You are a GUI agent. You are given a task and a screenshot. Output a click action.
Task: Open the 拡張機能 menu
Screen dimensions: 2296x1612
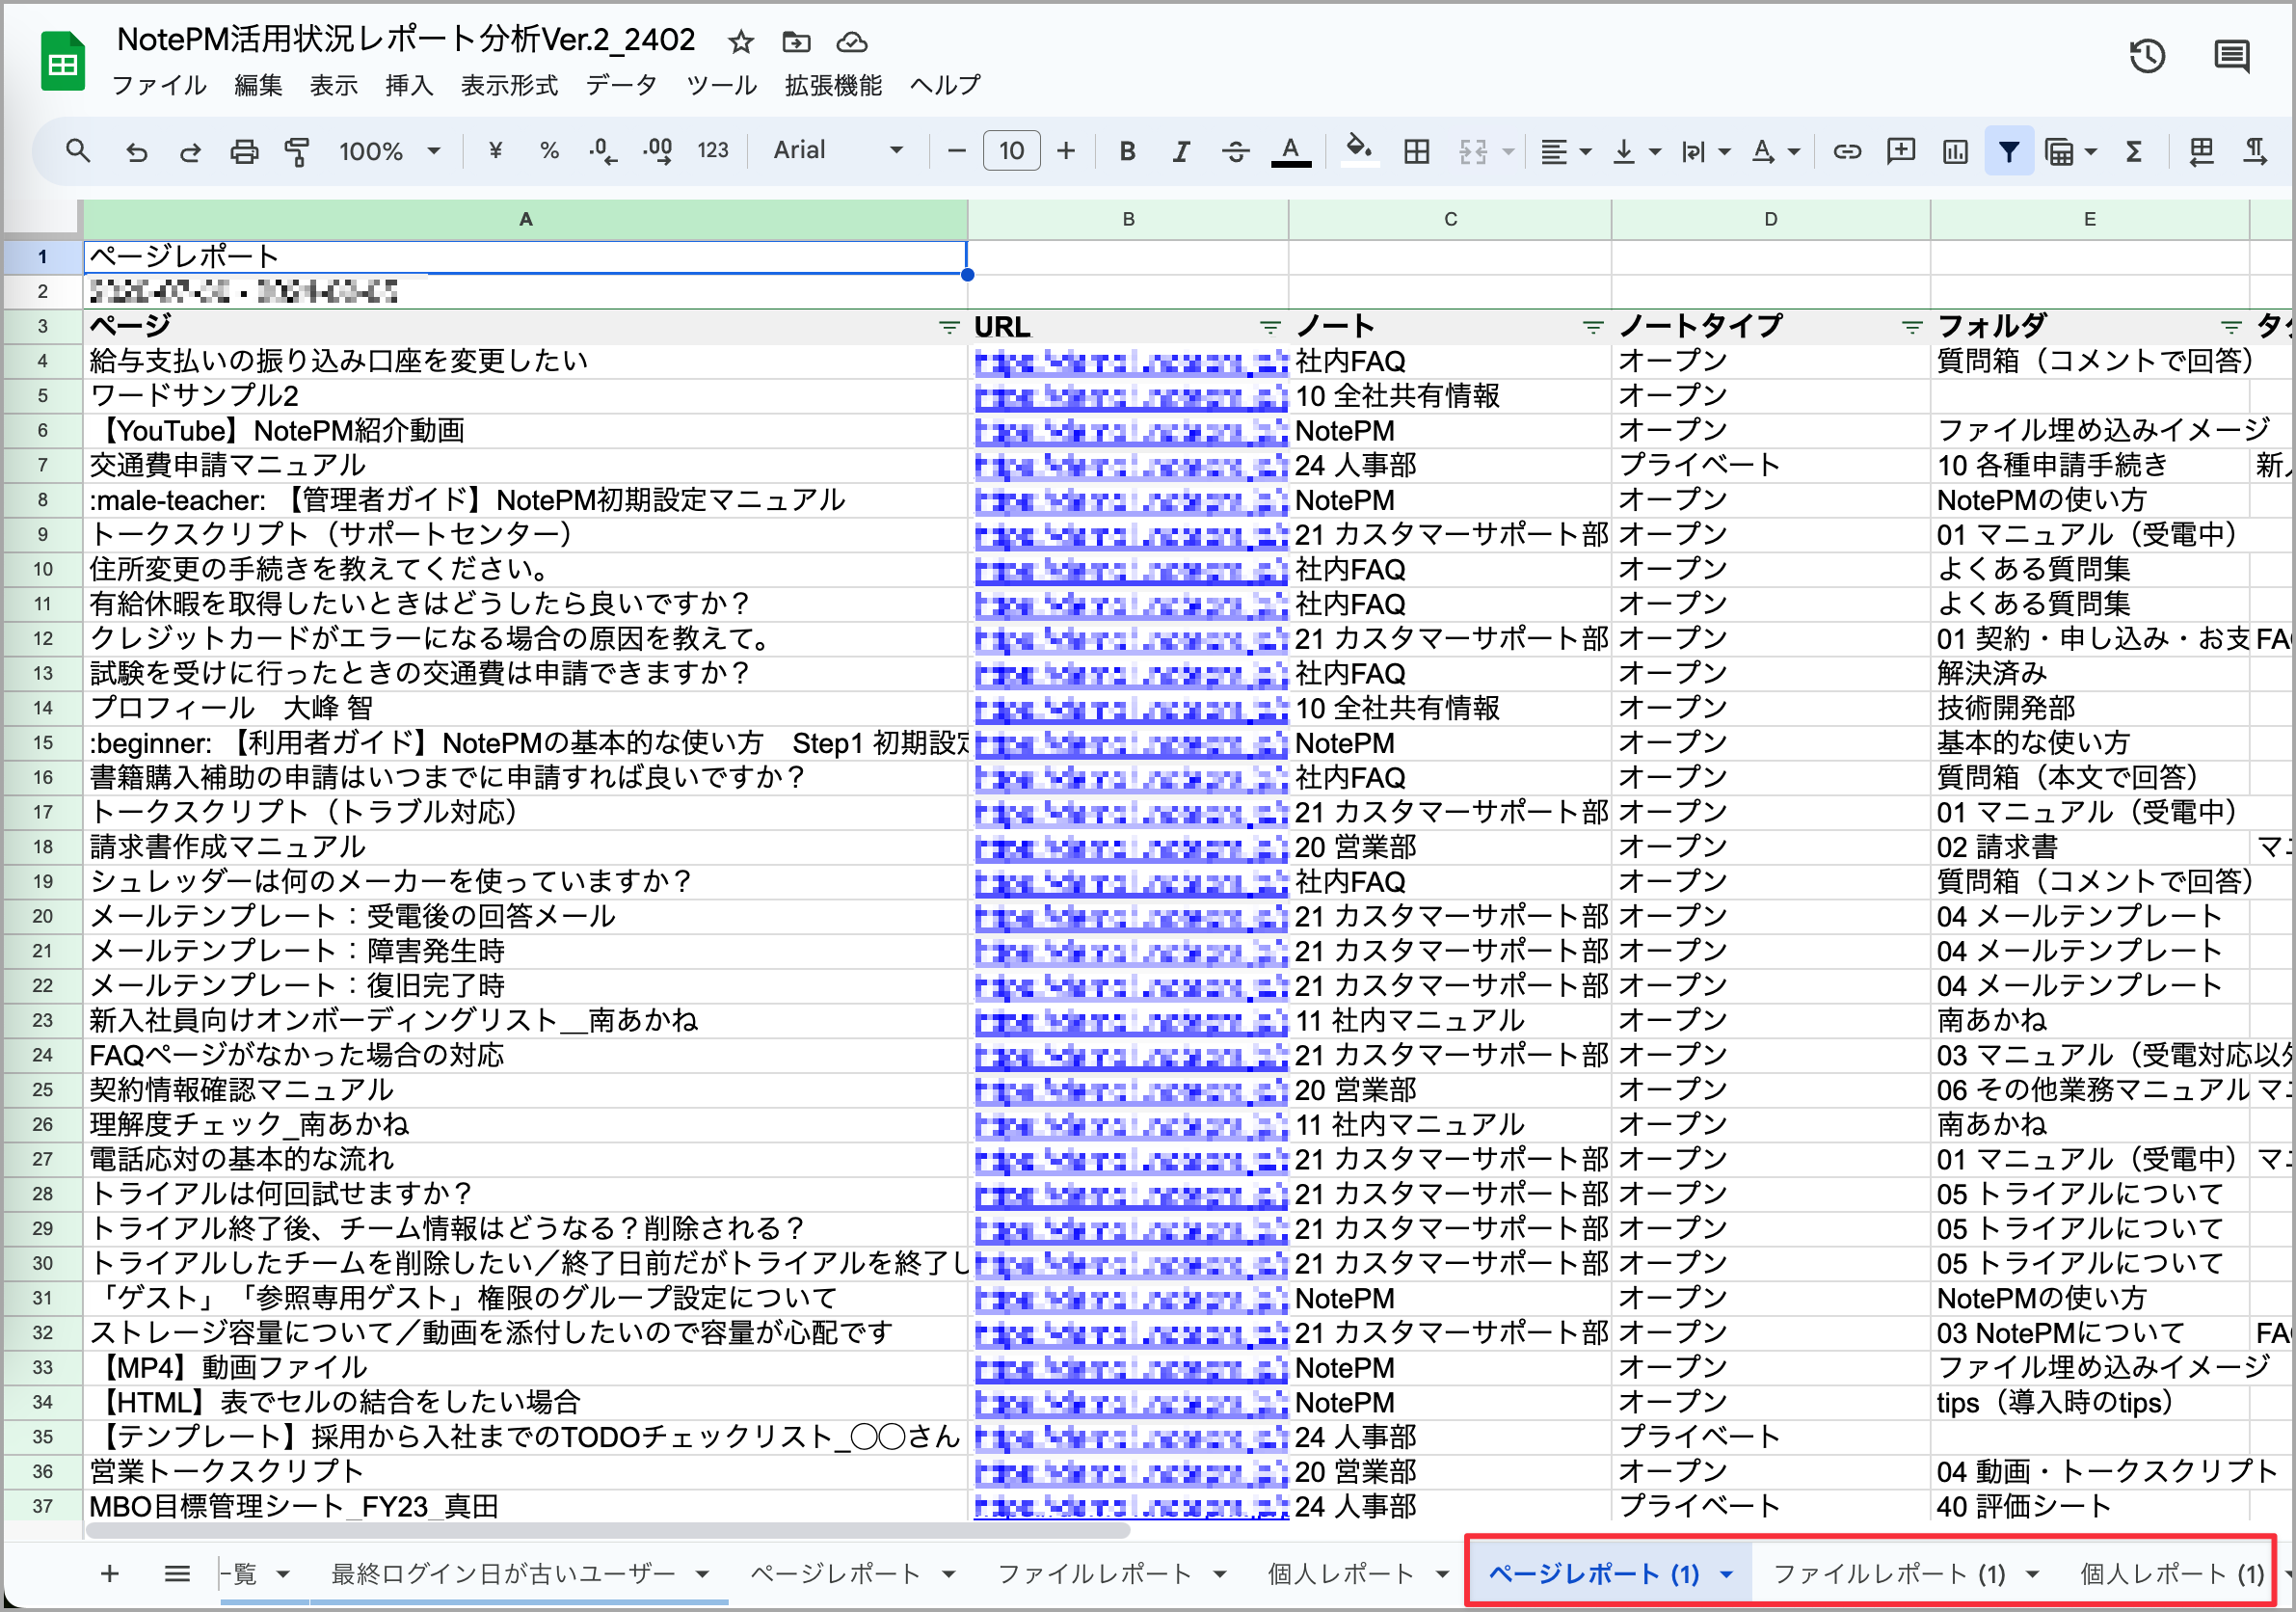[x=833, y=86]
